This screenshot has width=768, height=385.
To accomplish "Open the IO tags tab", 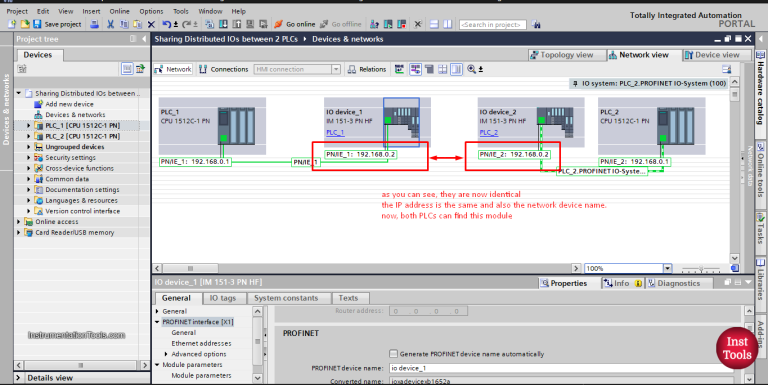I will (x=222, y=298).
